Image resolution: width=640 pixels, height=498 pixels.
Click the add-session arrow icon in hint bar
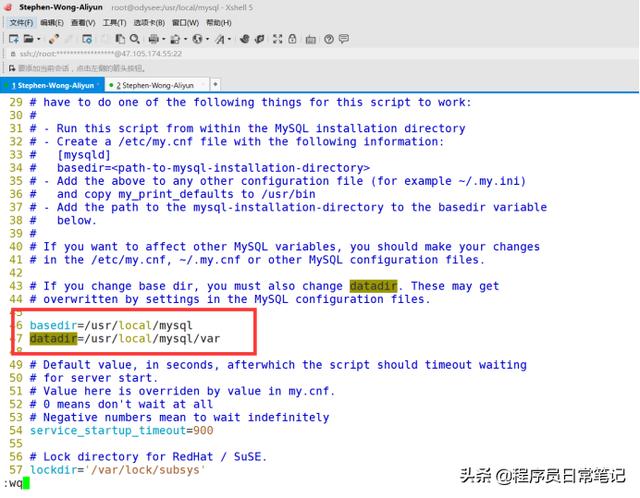[12, 68]
